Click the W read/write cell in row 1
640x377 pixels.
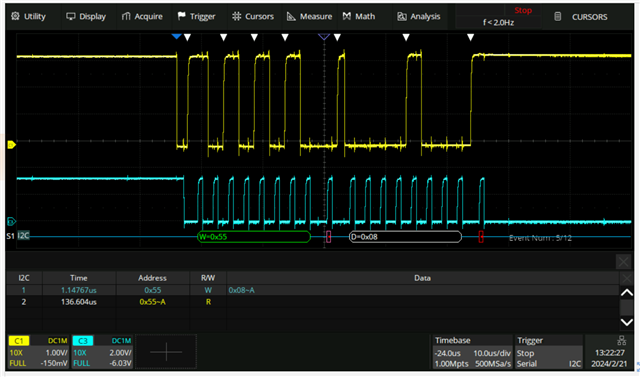208,290
